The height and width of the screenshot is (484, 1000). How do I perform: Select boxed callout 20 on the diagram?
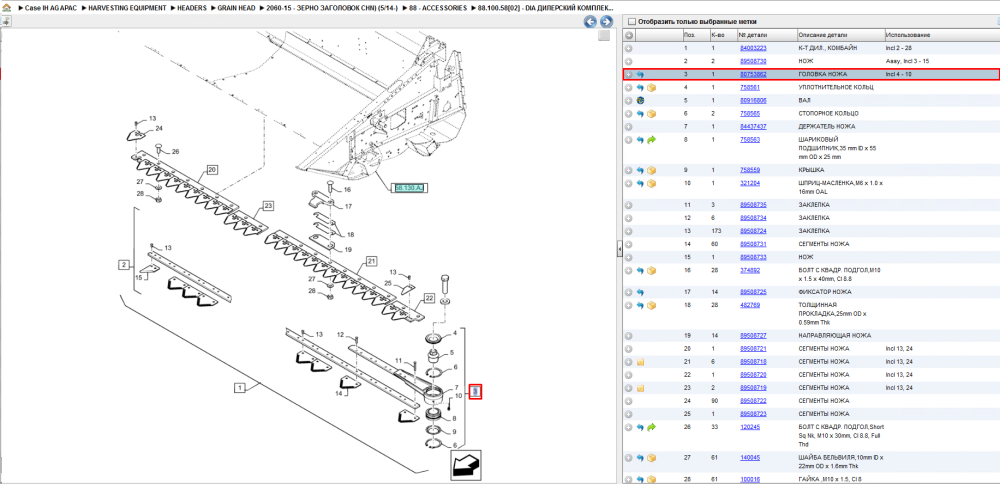[x=212, y=170]
